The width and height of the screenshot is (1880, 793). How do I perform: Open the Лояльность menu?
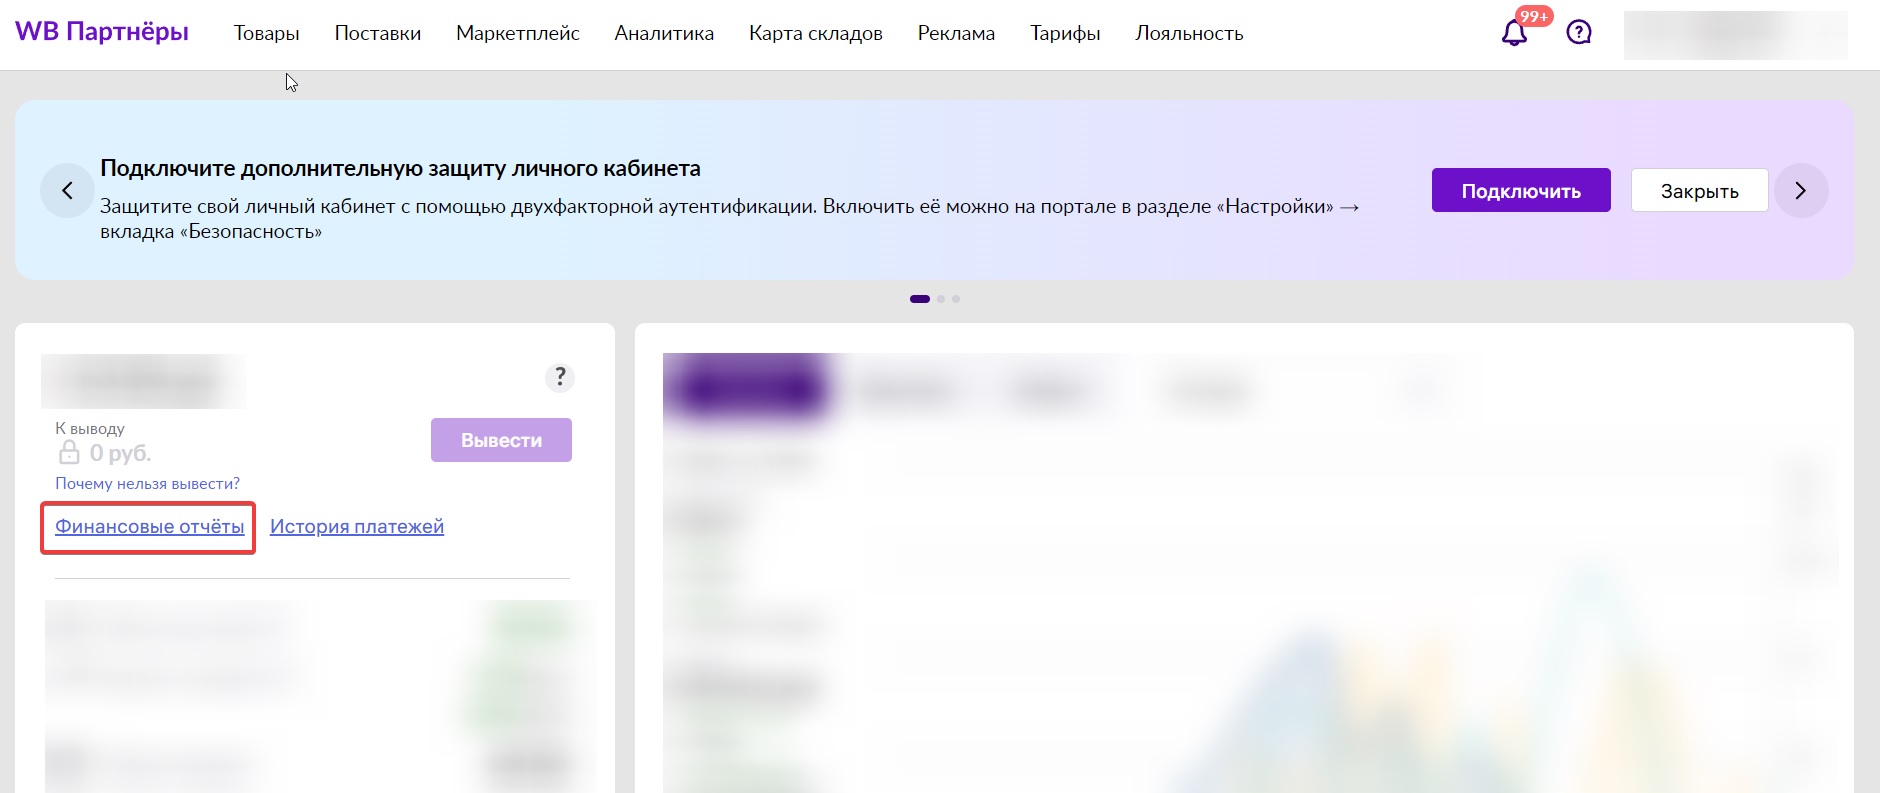click(x=1189, y=33)
